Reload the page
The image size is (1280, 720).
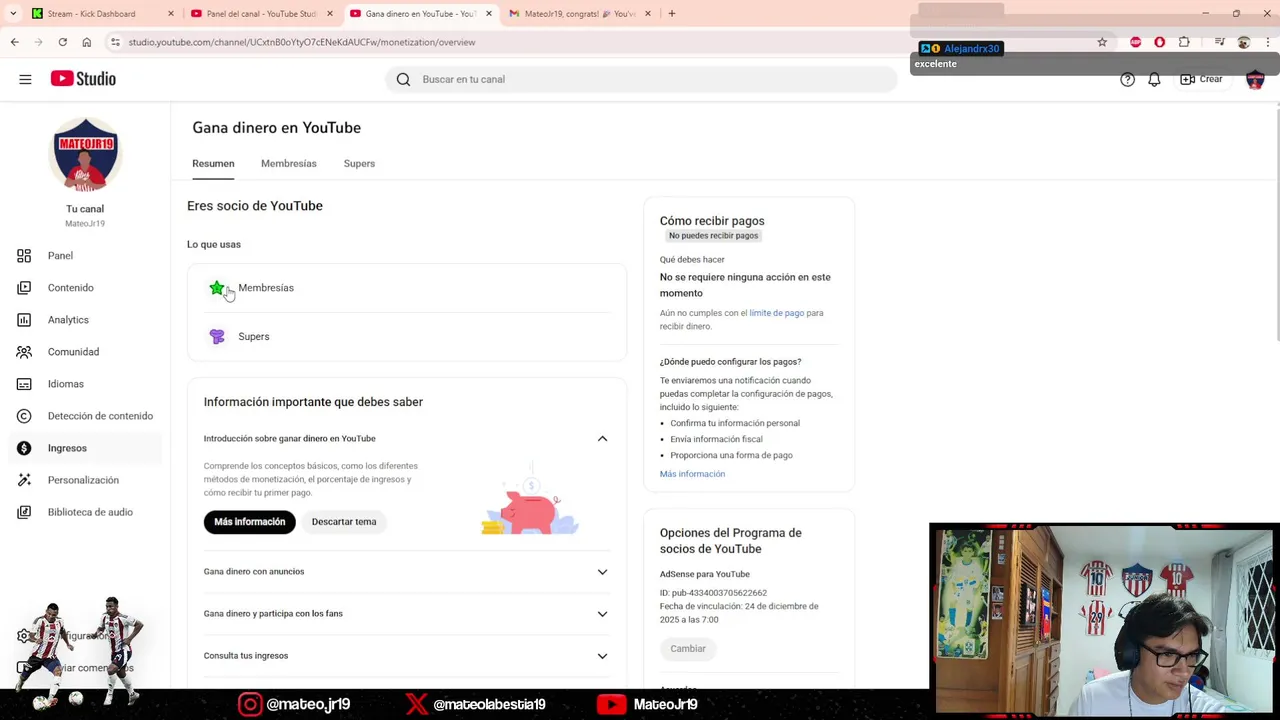pos(62,42)
